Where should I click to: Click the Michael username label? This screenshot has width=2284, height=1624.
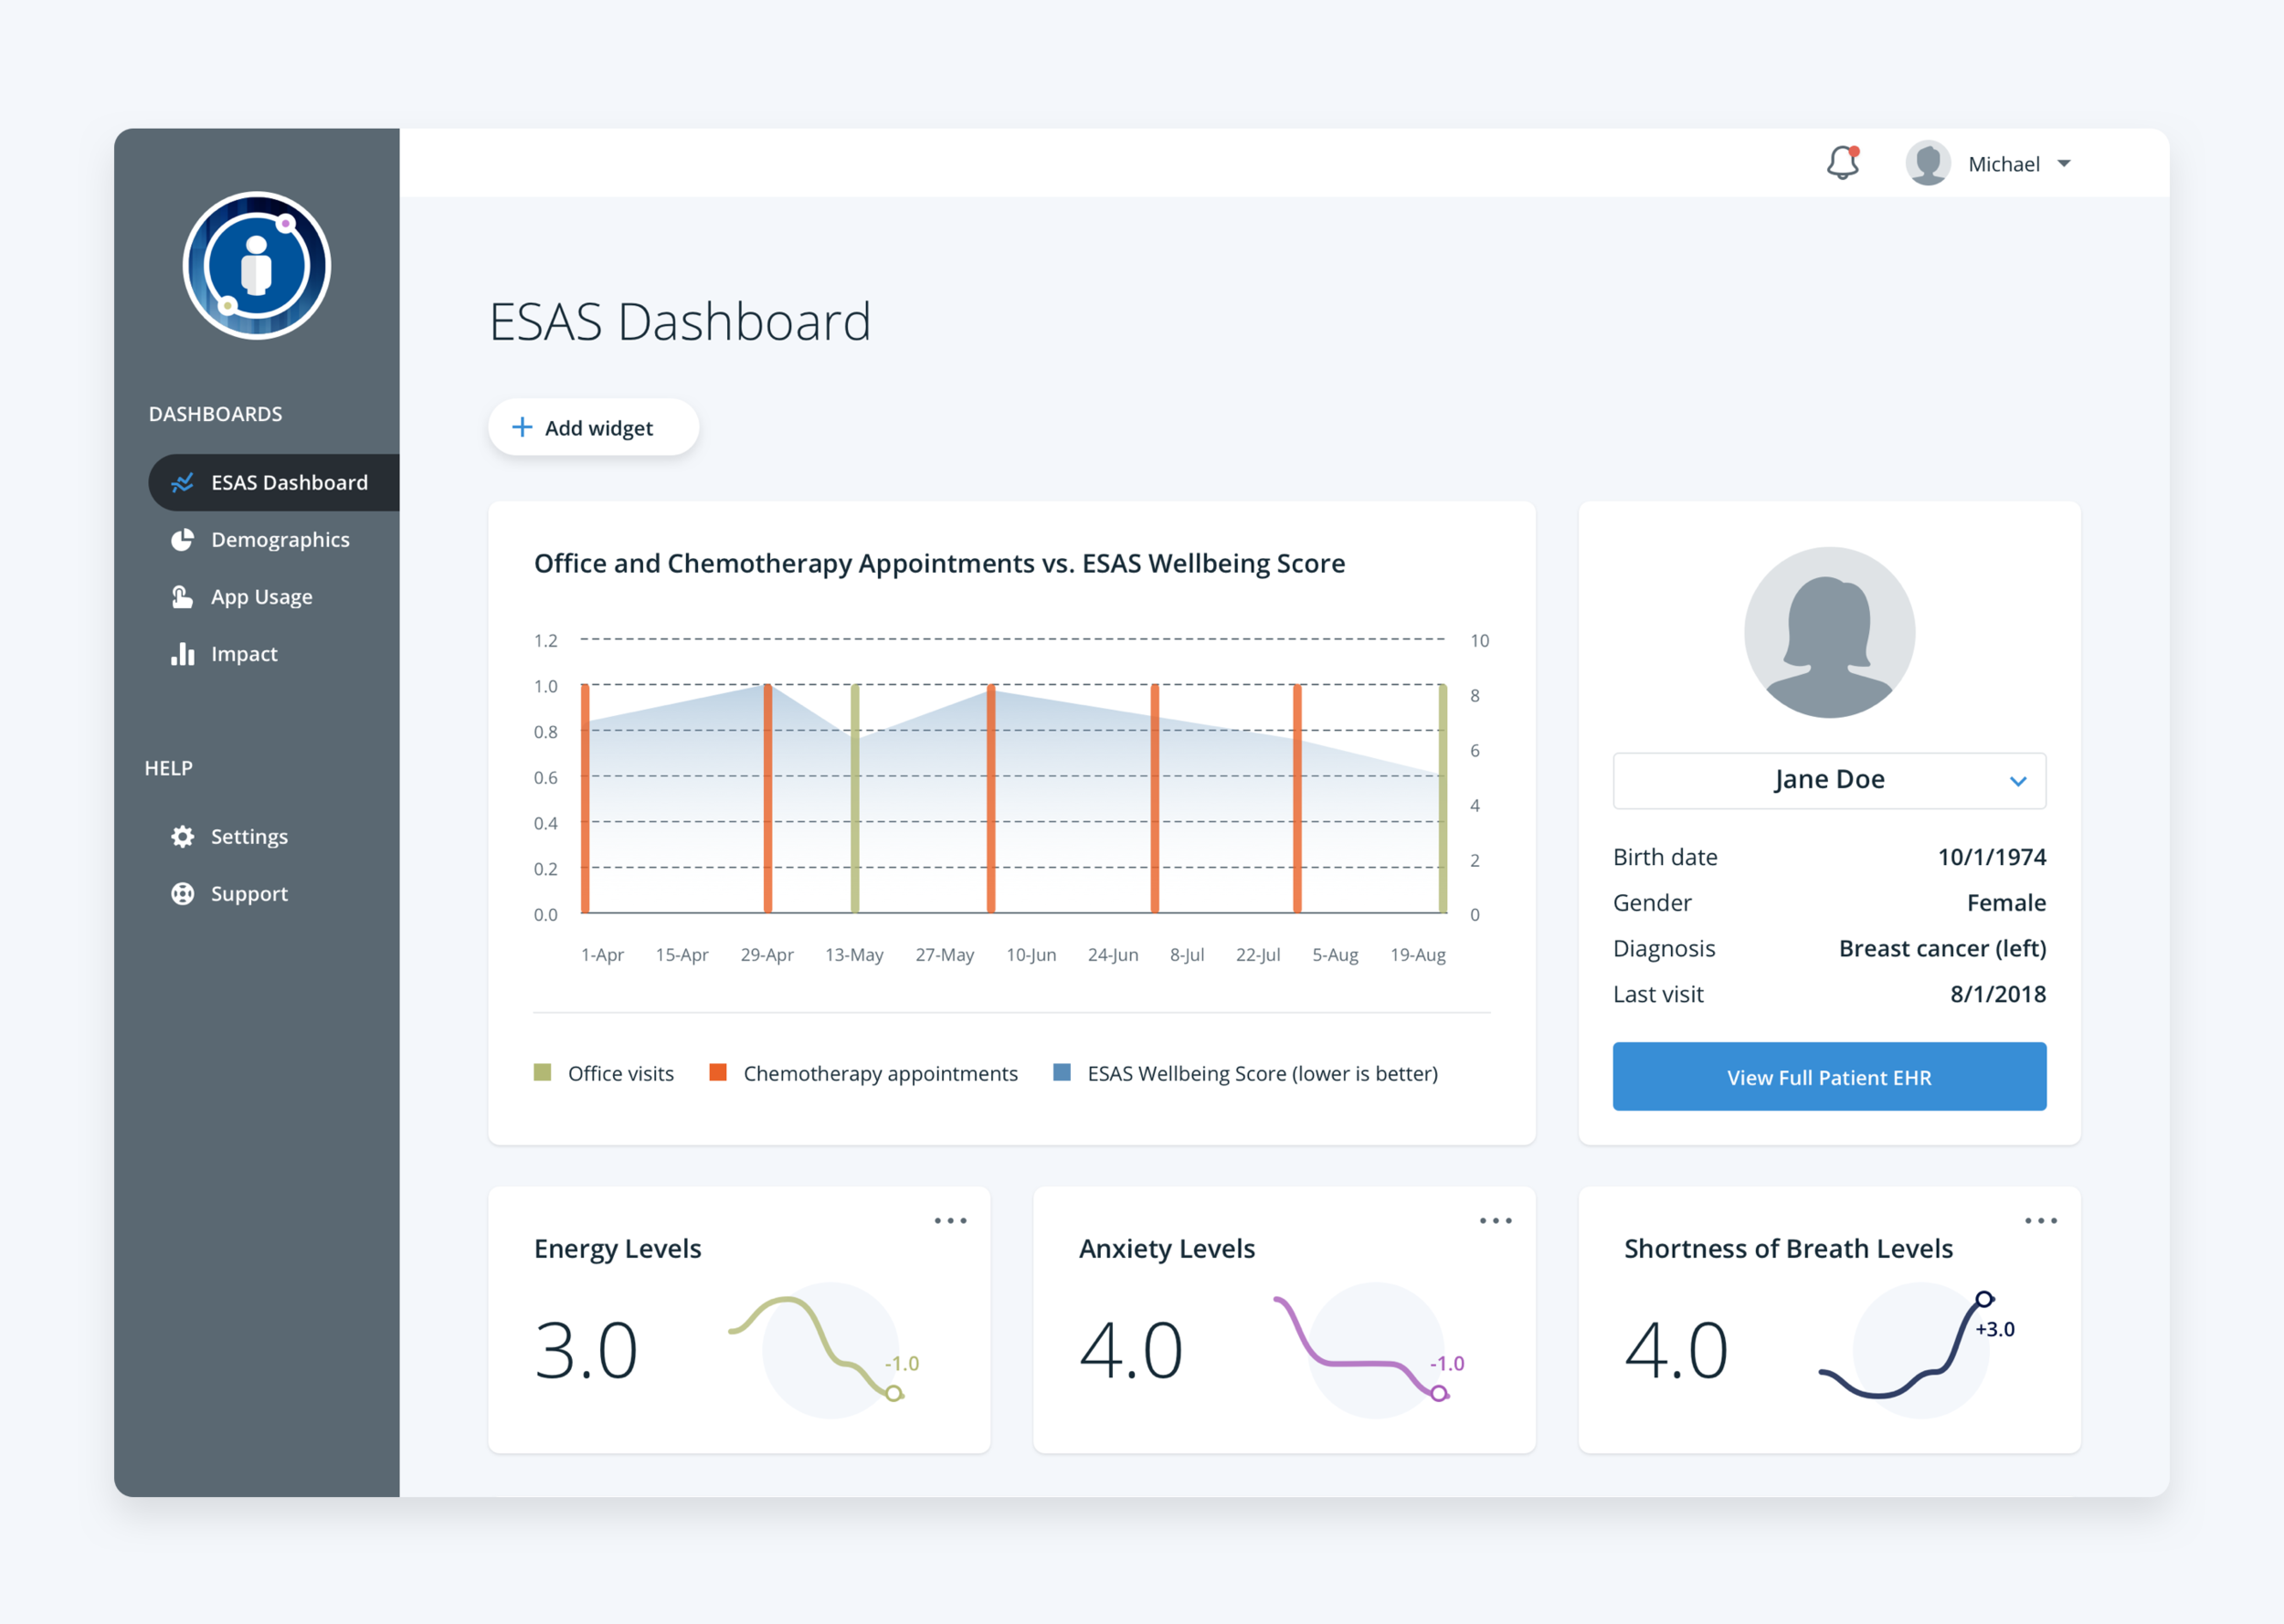point(2003,164)
